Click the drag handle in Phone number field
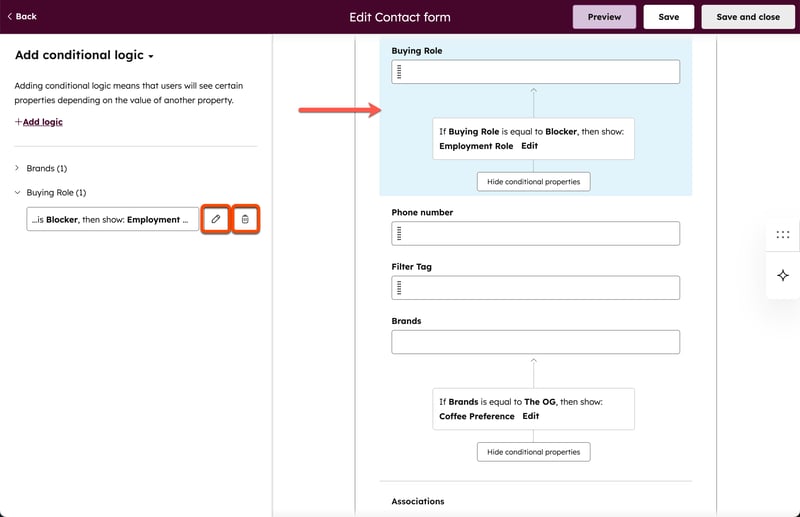This screenshot has height=517, width=800. 399,233
